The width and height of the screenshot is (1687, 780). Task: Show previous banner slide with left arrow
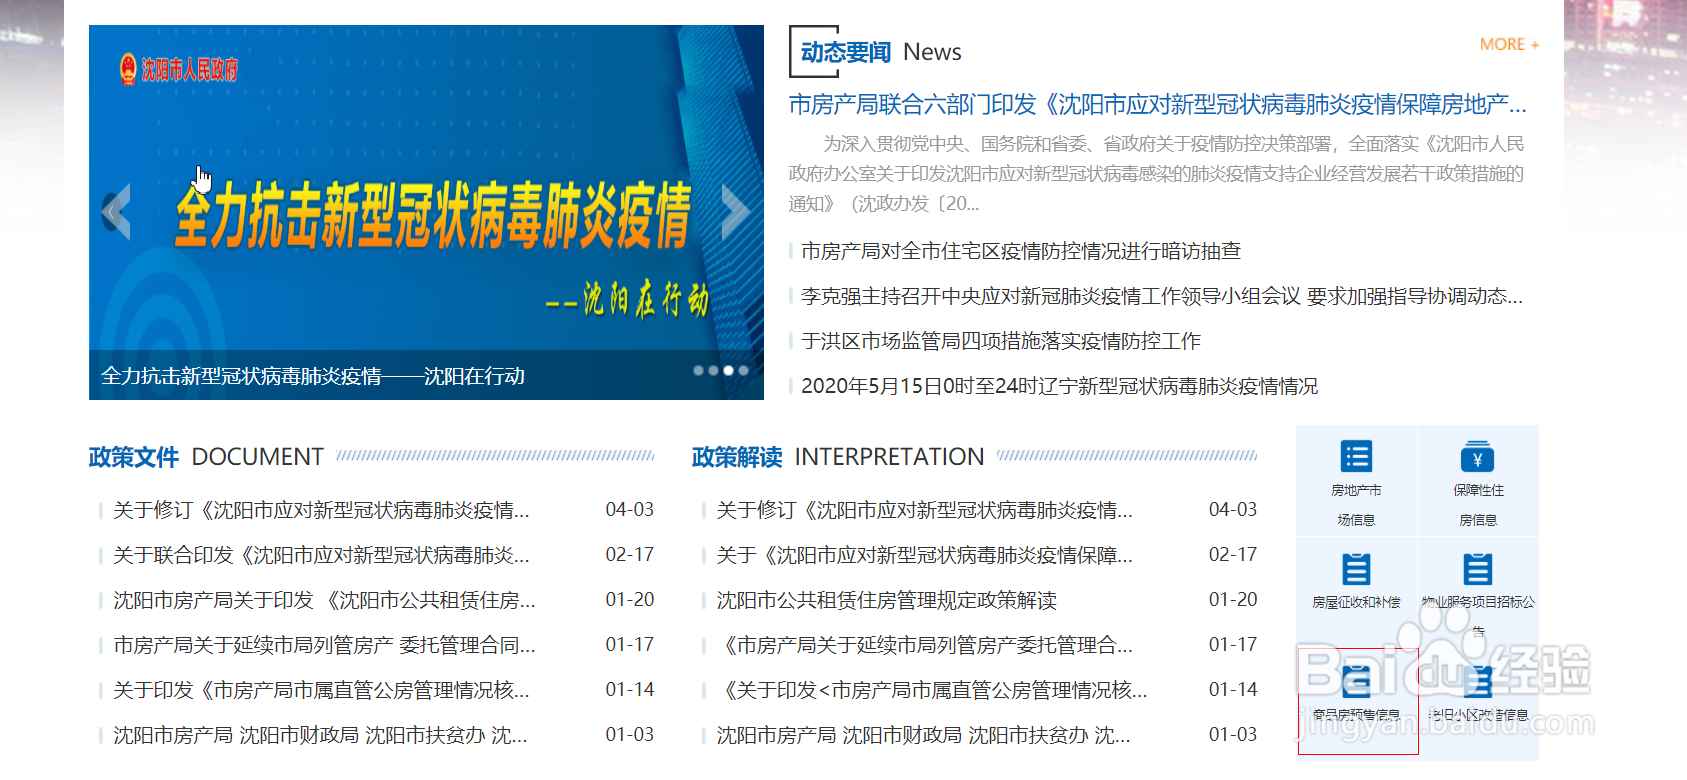116,212
